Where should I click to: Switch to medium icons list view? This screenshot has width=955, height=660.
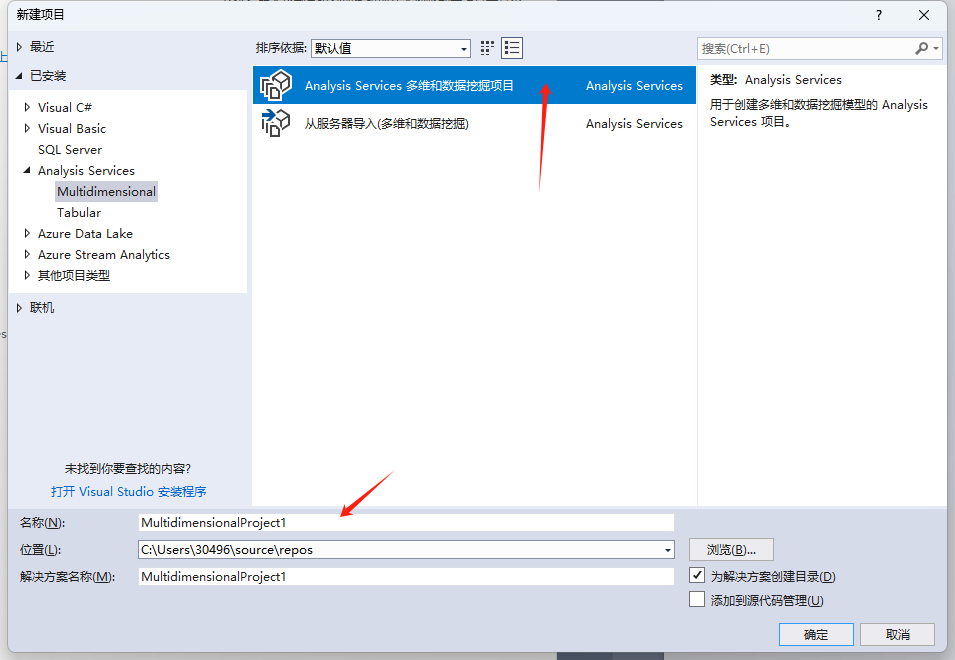coord(512,48)
